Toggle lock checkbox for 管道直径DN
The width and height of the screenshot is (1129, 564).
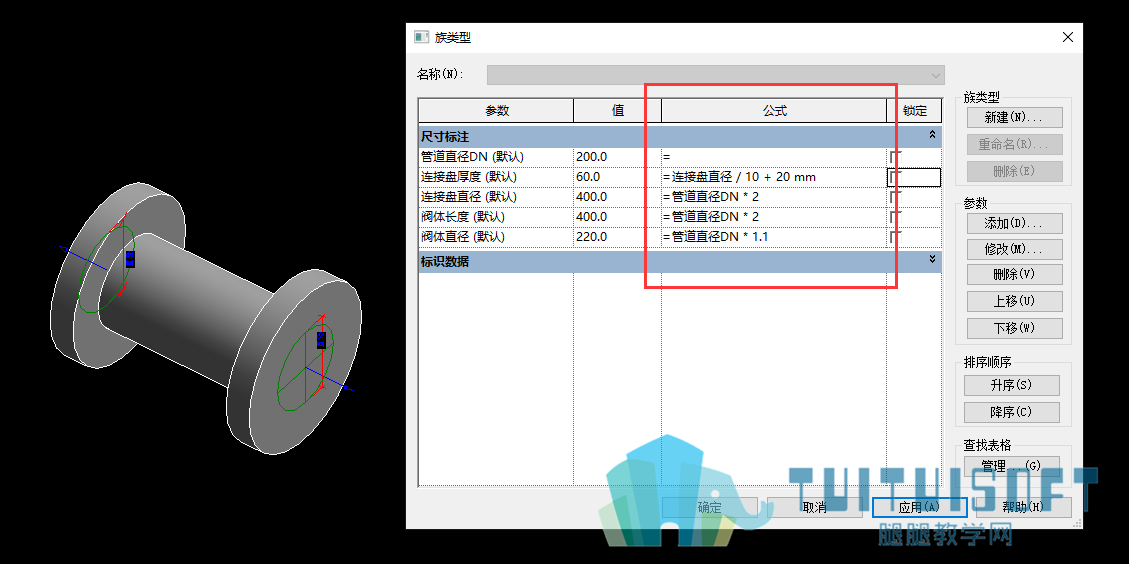pos(895,156)
